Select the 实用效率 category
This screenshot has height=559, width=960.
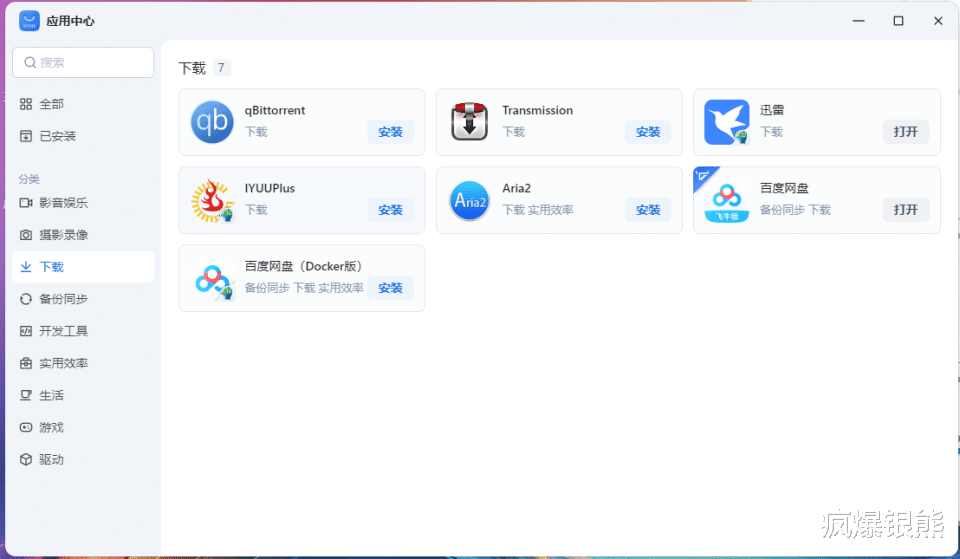coord(83,363)
